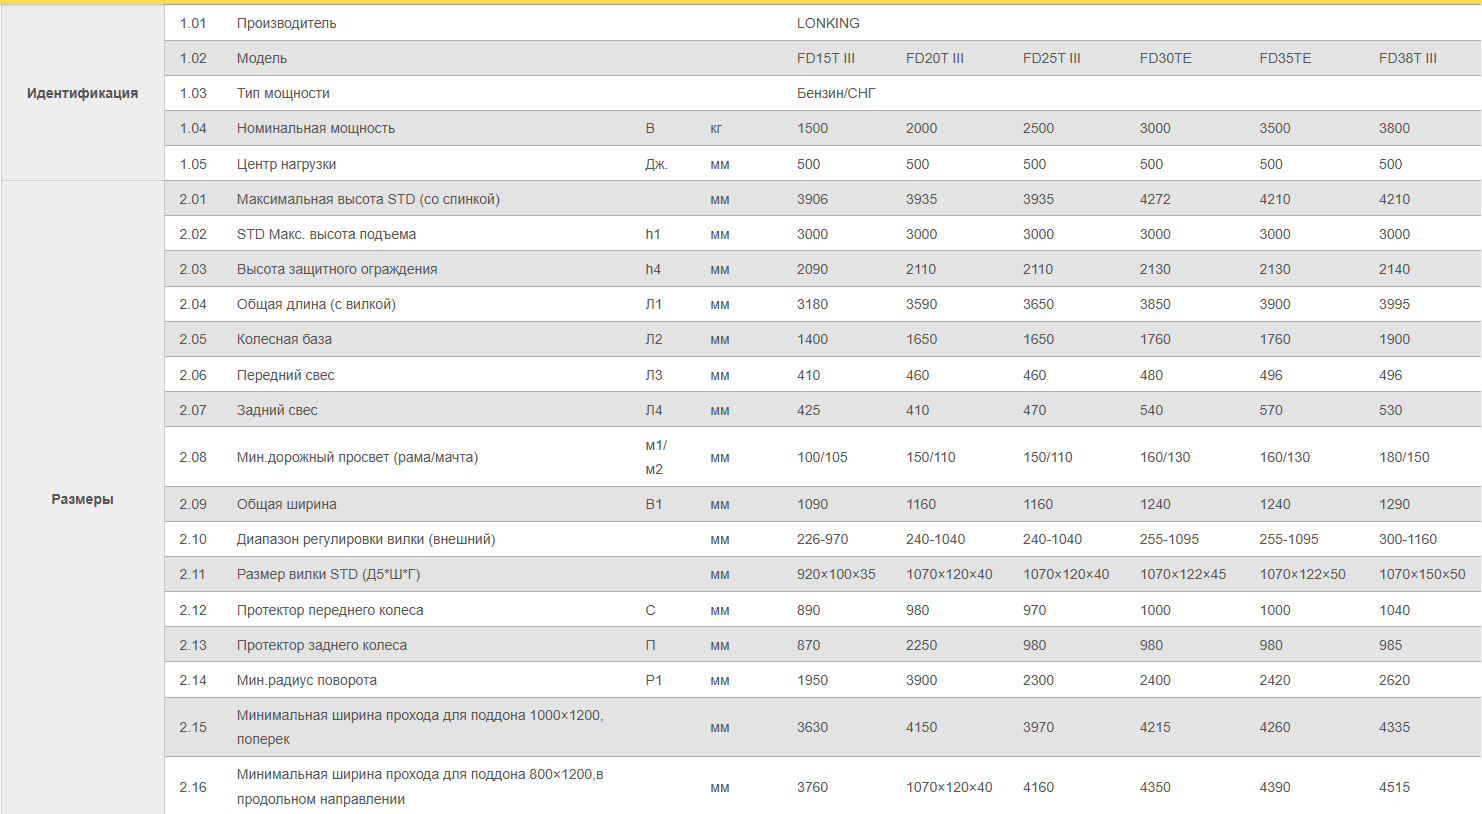1482x814 pixels.
Task: Click the 4515 aisle width value
Action: pos(1394,787)
